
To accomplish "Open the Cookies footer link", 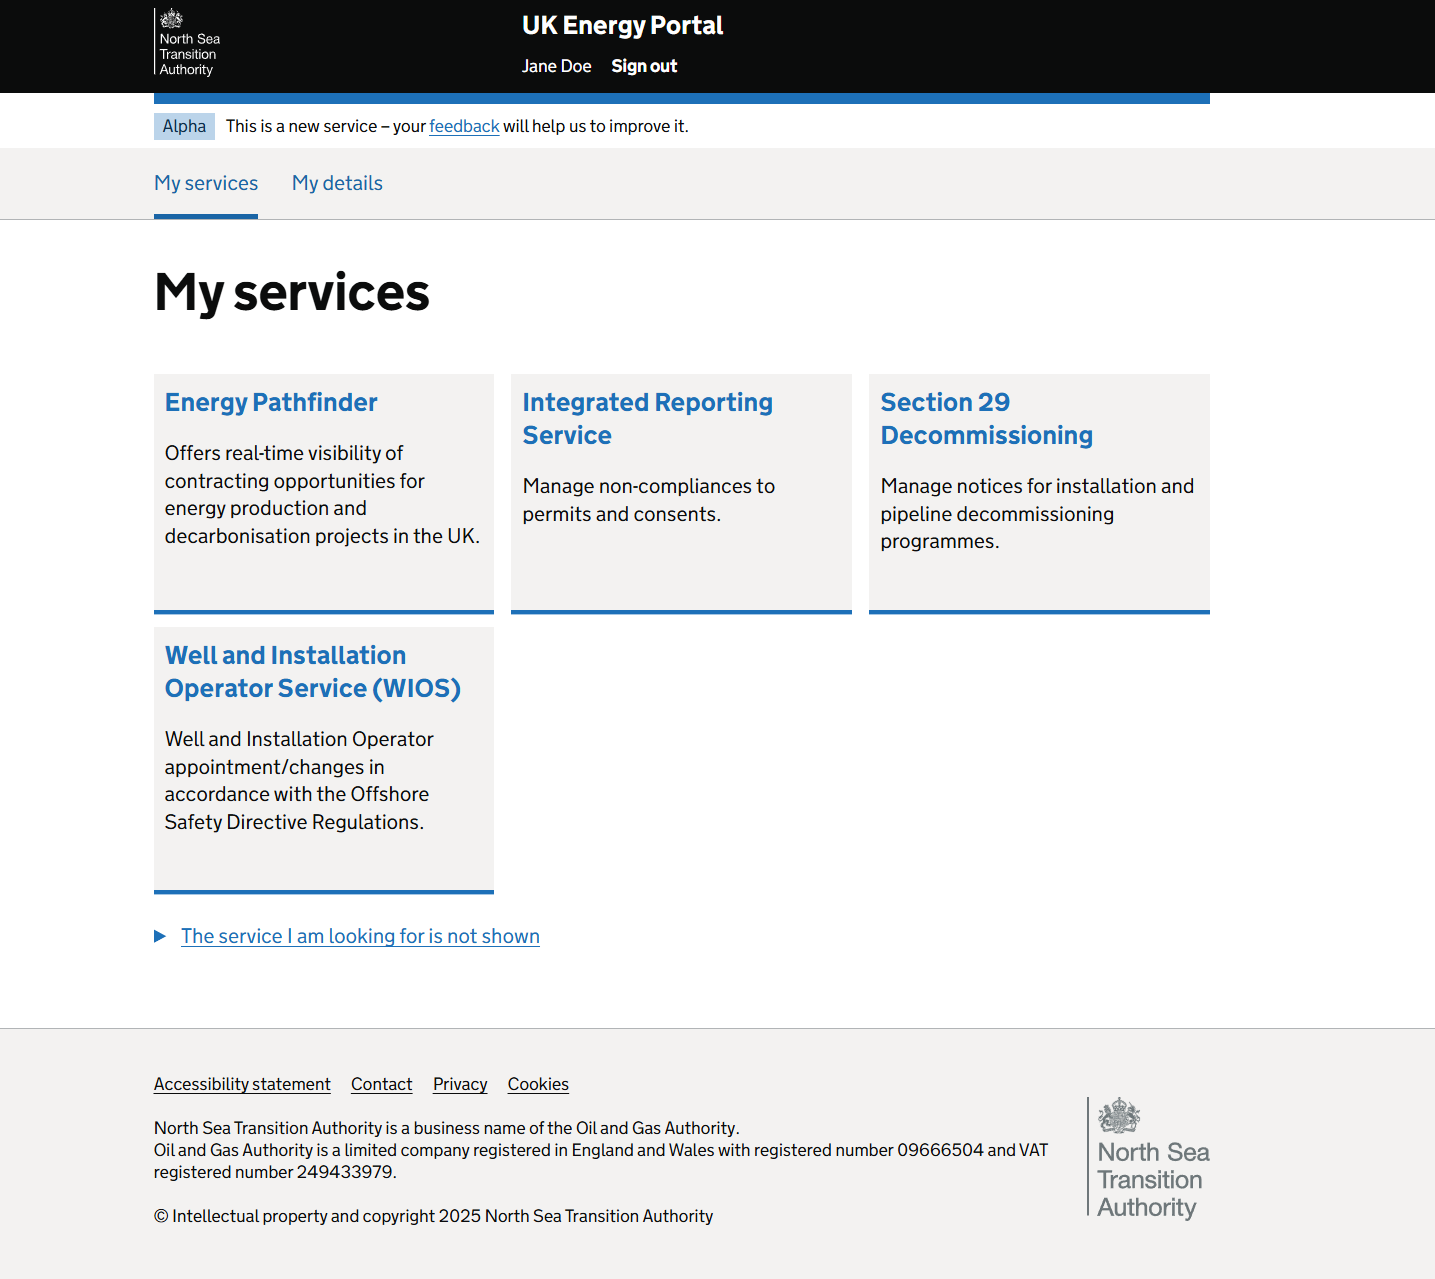I will [538, 1084].
